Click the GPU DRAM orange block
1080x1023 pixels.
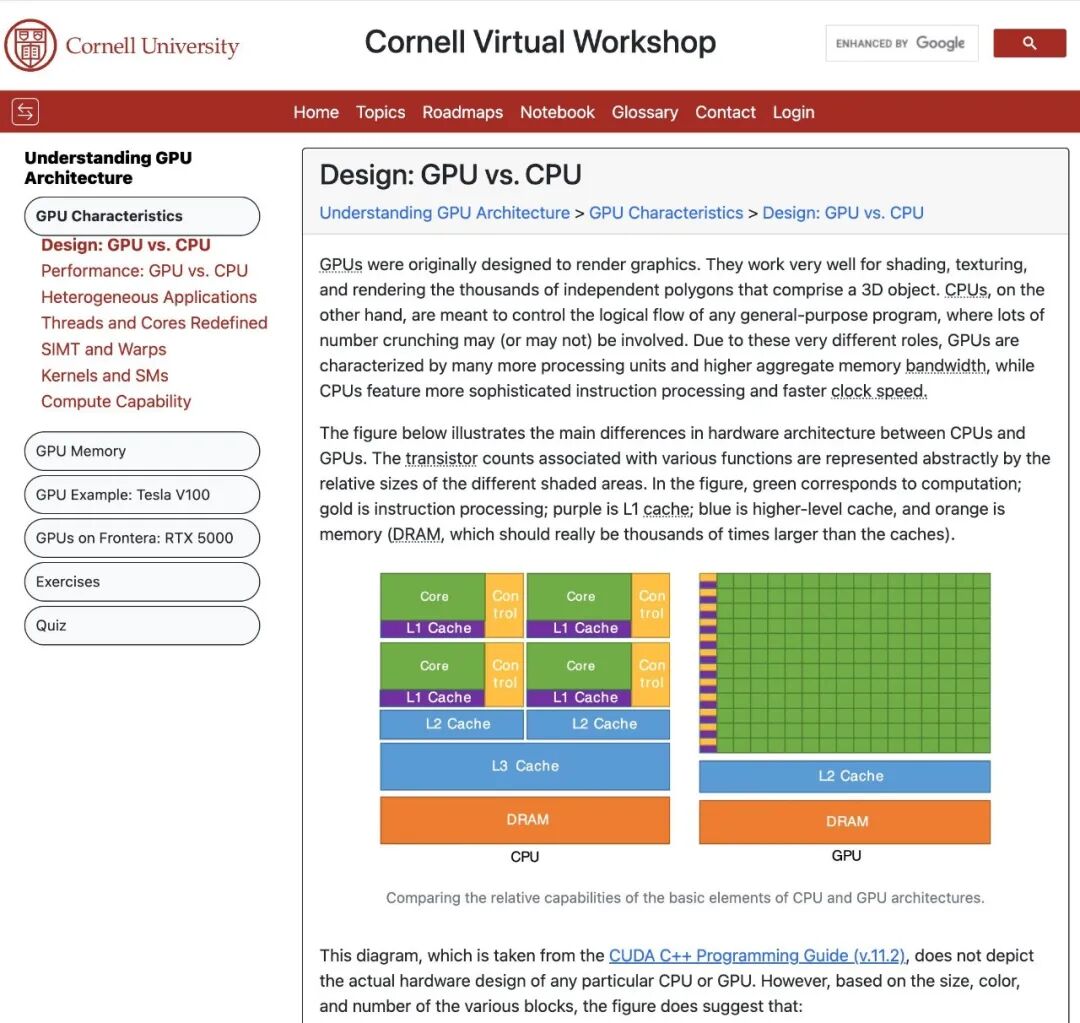pyautogui.click(x=844, y=821)
